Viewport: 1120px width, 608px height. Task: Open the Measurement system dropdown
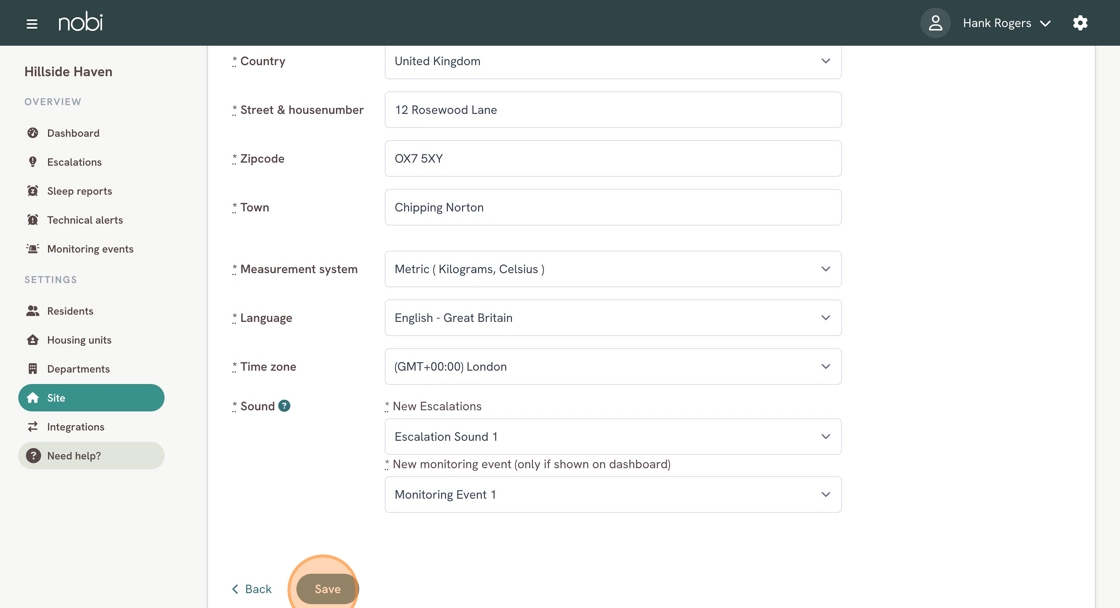pyautogui.click(x=612, y=269)
